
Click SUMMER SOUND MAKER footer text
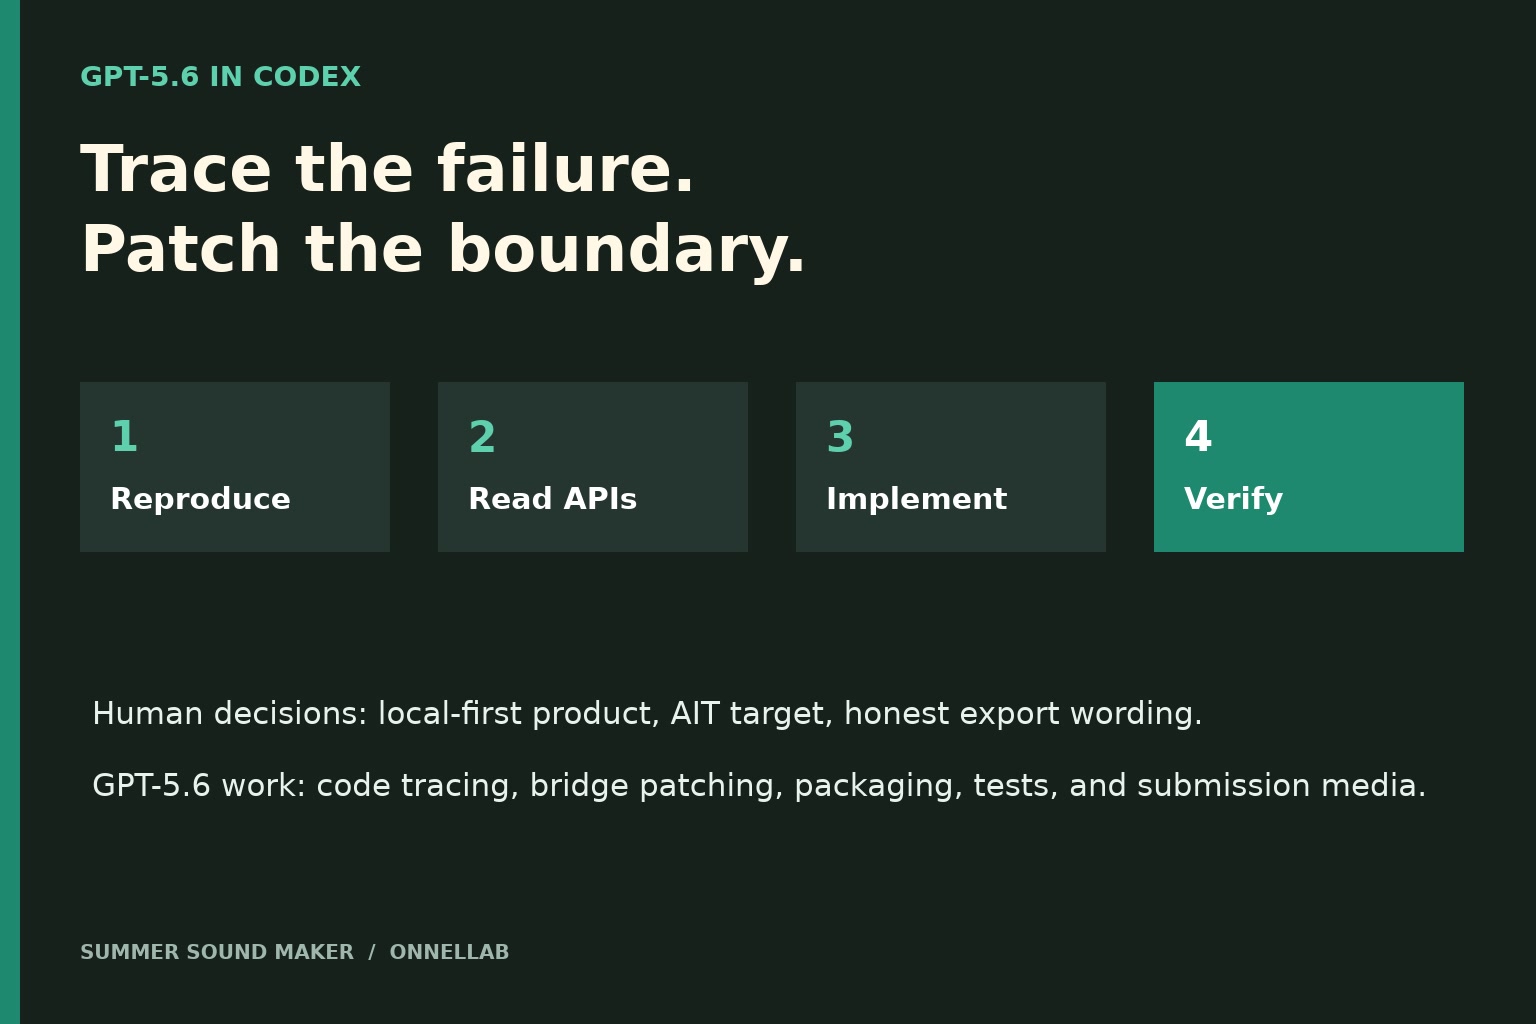(x=217, y=953)
